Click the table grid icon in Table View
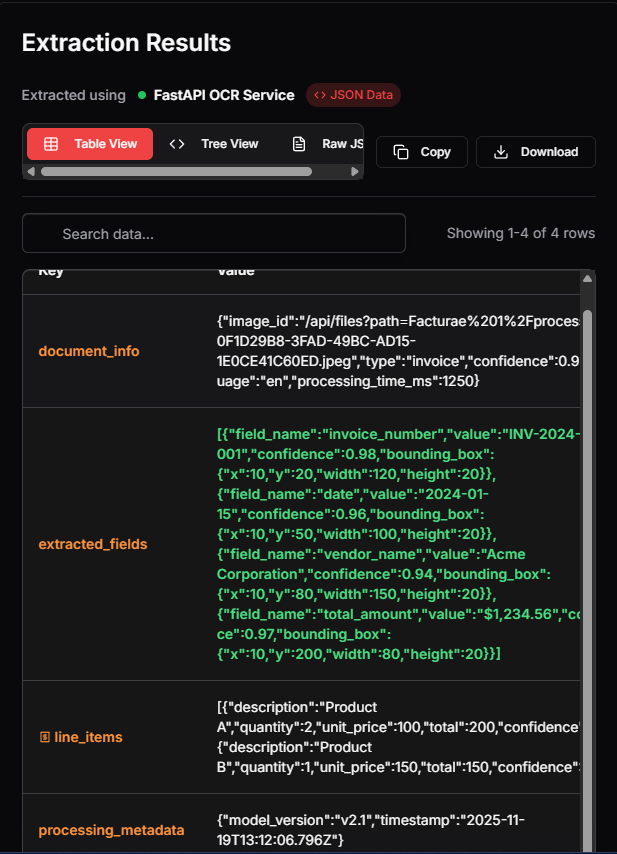The width and height of the screenshot is (617, 854). coord(51,144)
